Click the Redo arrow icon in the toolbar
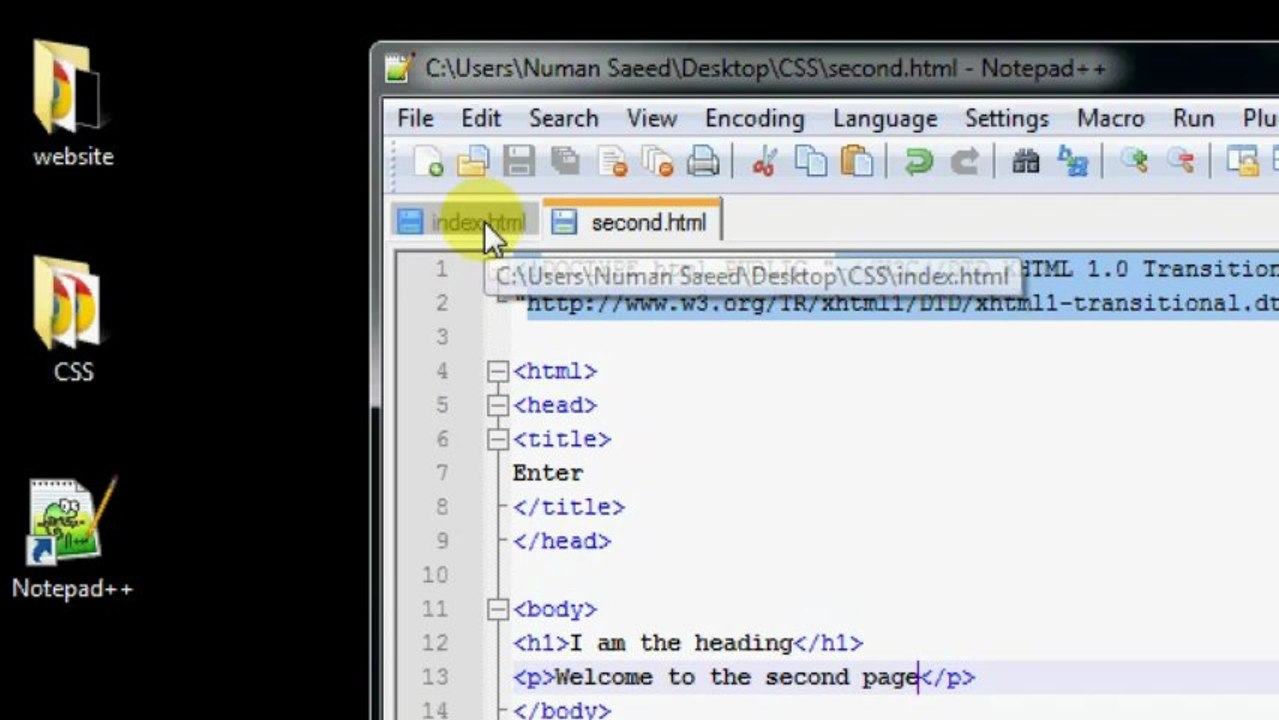The width and height of the screenshot is (1279, 720). coord(964,161)
